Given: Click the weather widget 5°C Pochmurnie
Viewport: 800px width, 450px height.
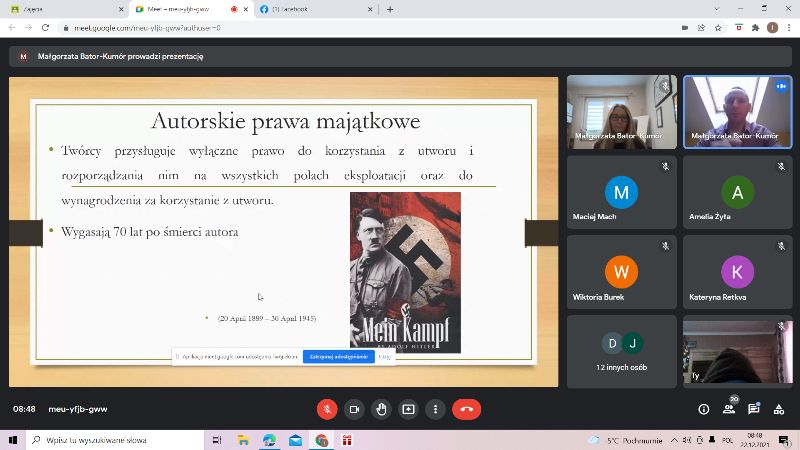Looking at the screenshot, I should (x=627, y=440).
